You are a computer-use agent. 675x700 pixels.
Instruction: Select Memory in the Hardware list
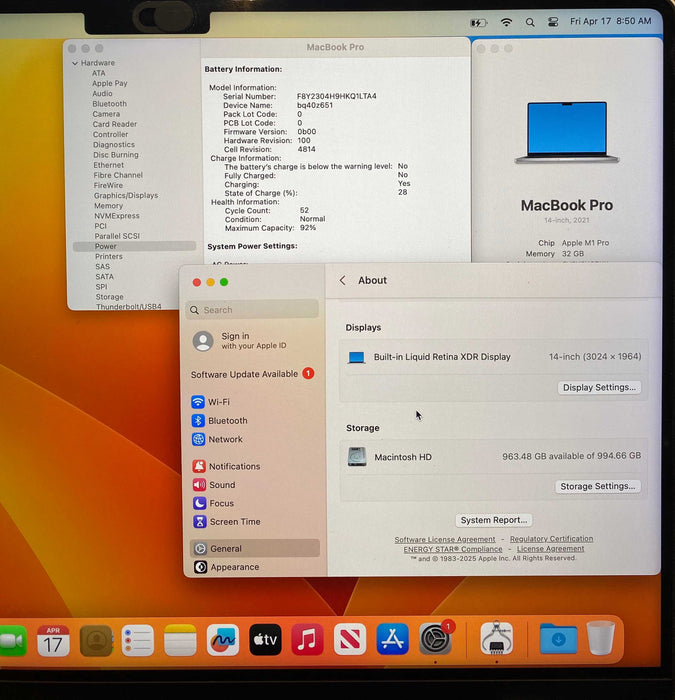[x=108, y=206]
